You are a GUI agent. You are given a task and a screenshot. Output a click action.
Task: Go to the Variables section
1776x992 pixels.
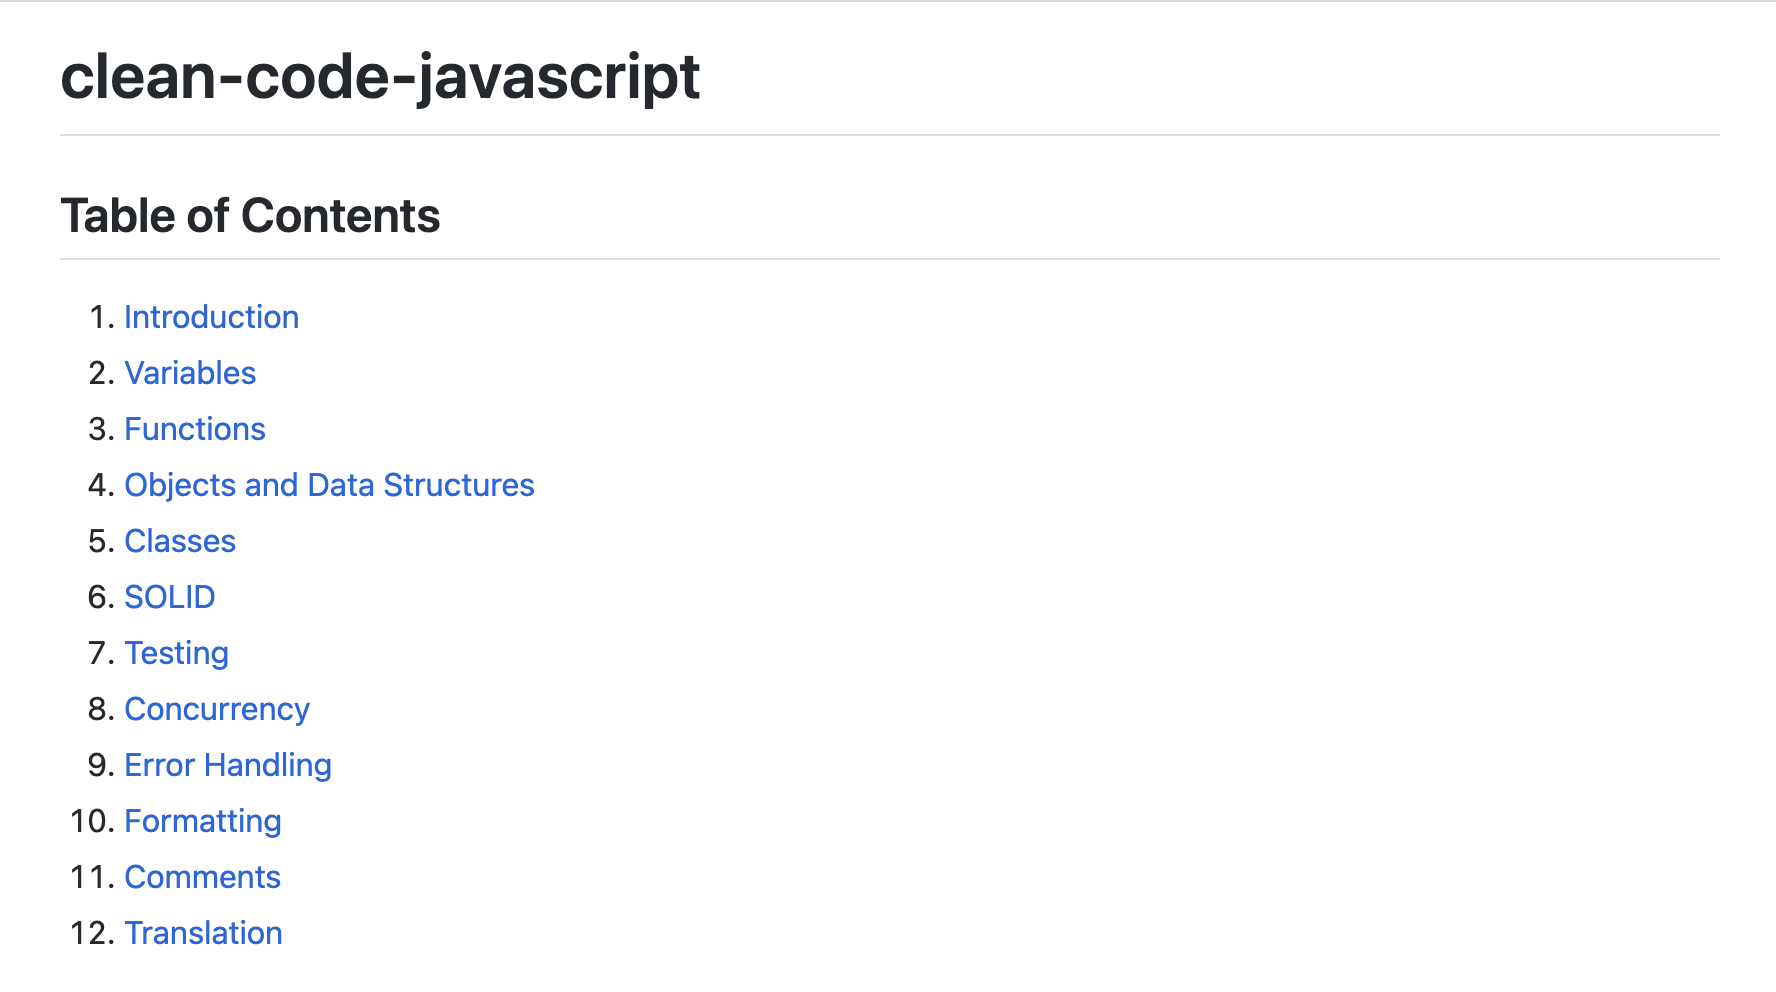pyautogui.click(x=190, y=373)
